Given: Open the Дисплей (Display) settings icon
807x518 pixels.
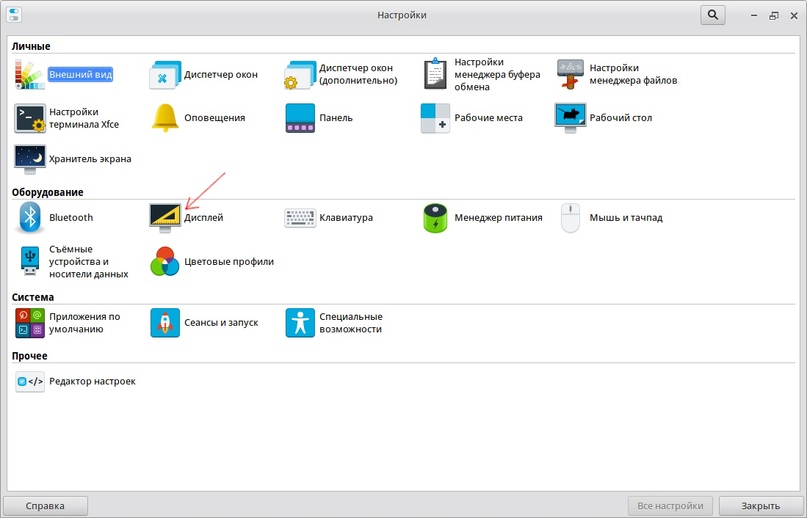Looking at the screenshot, I should 165,217.
